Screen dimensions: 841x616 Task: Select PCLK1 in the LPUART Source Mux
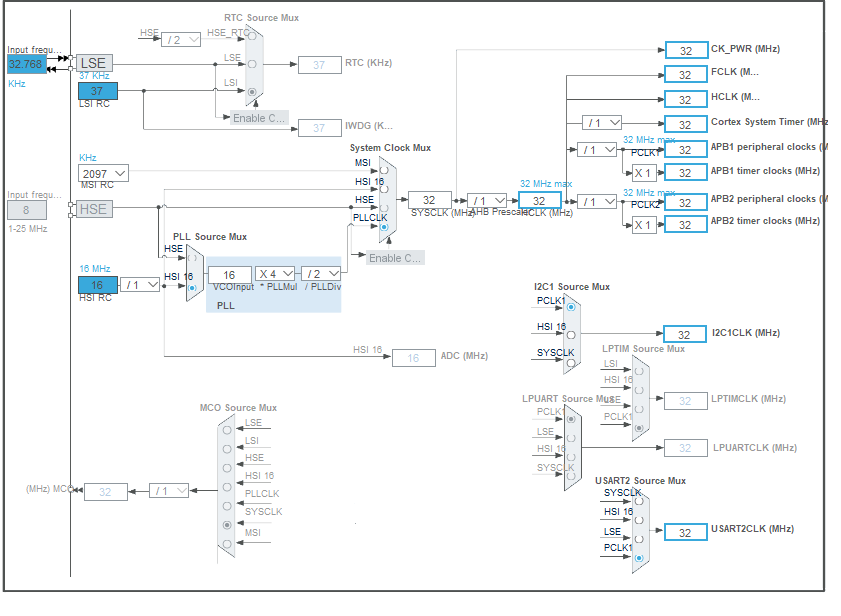[x=571, y=421]
